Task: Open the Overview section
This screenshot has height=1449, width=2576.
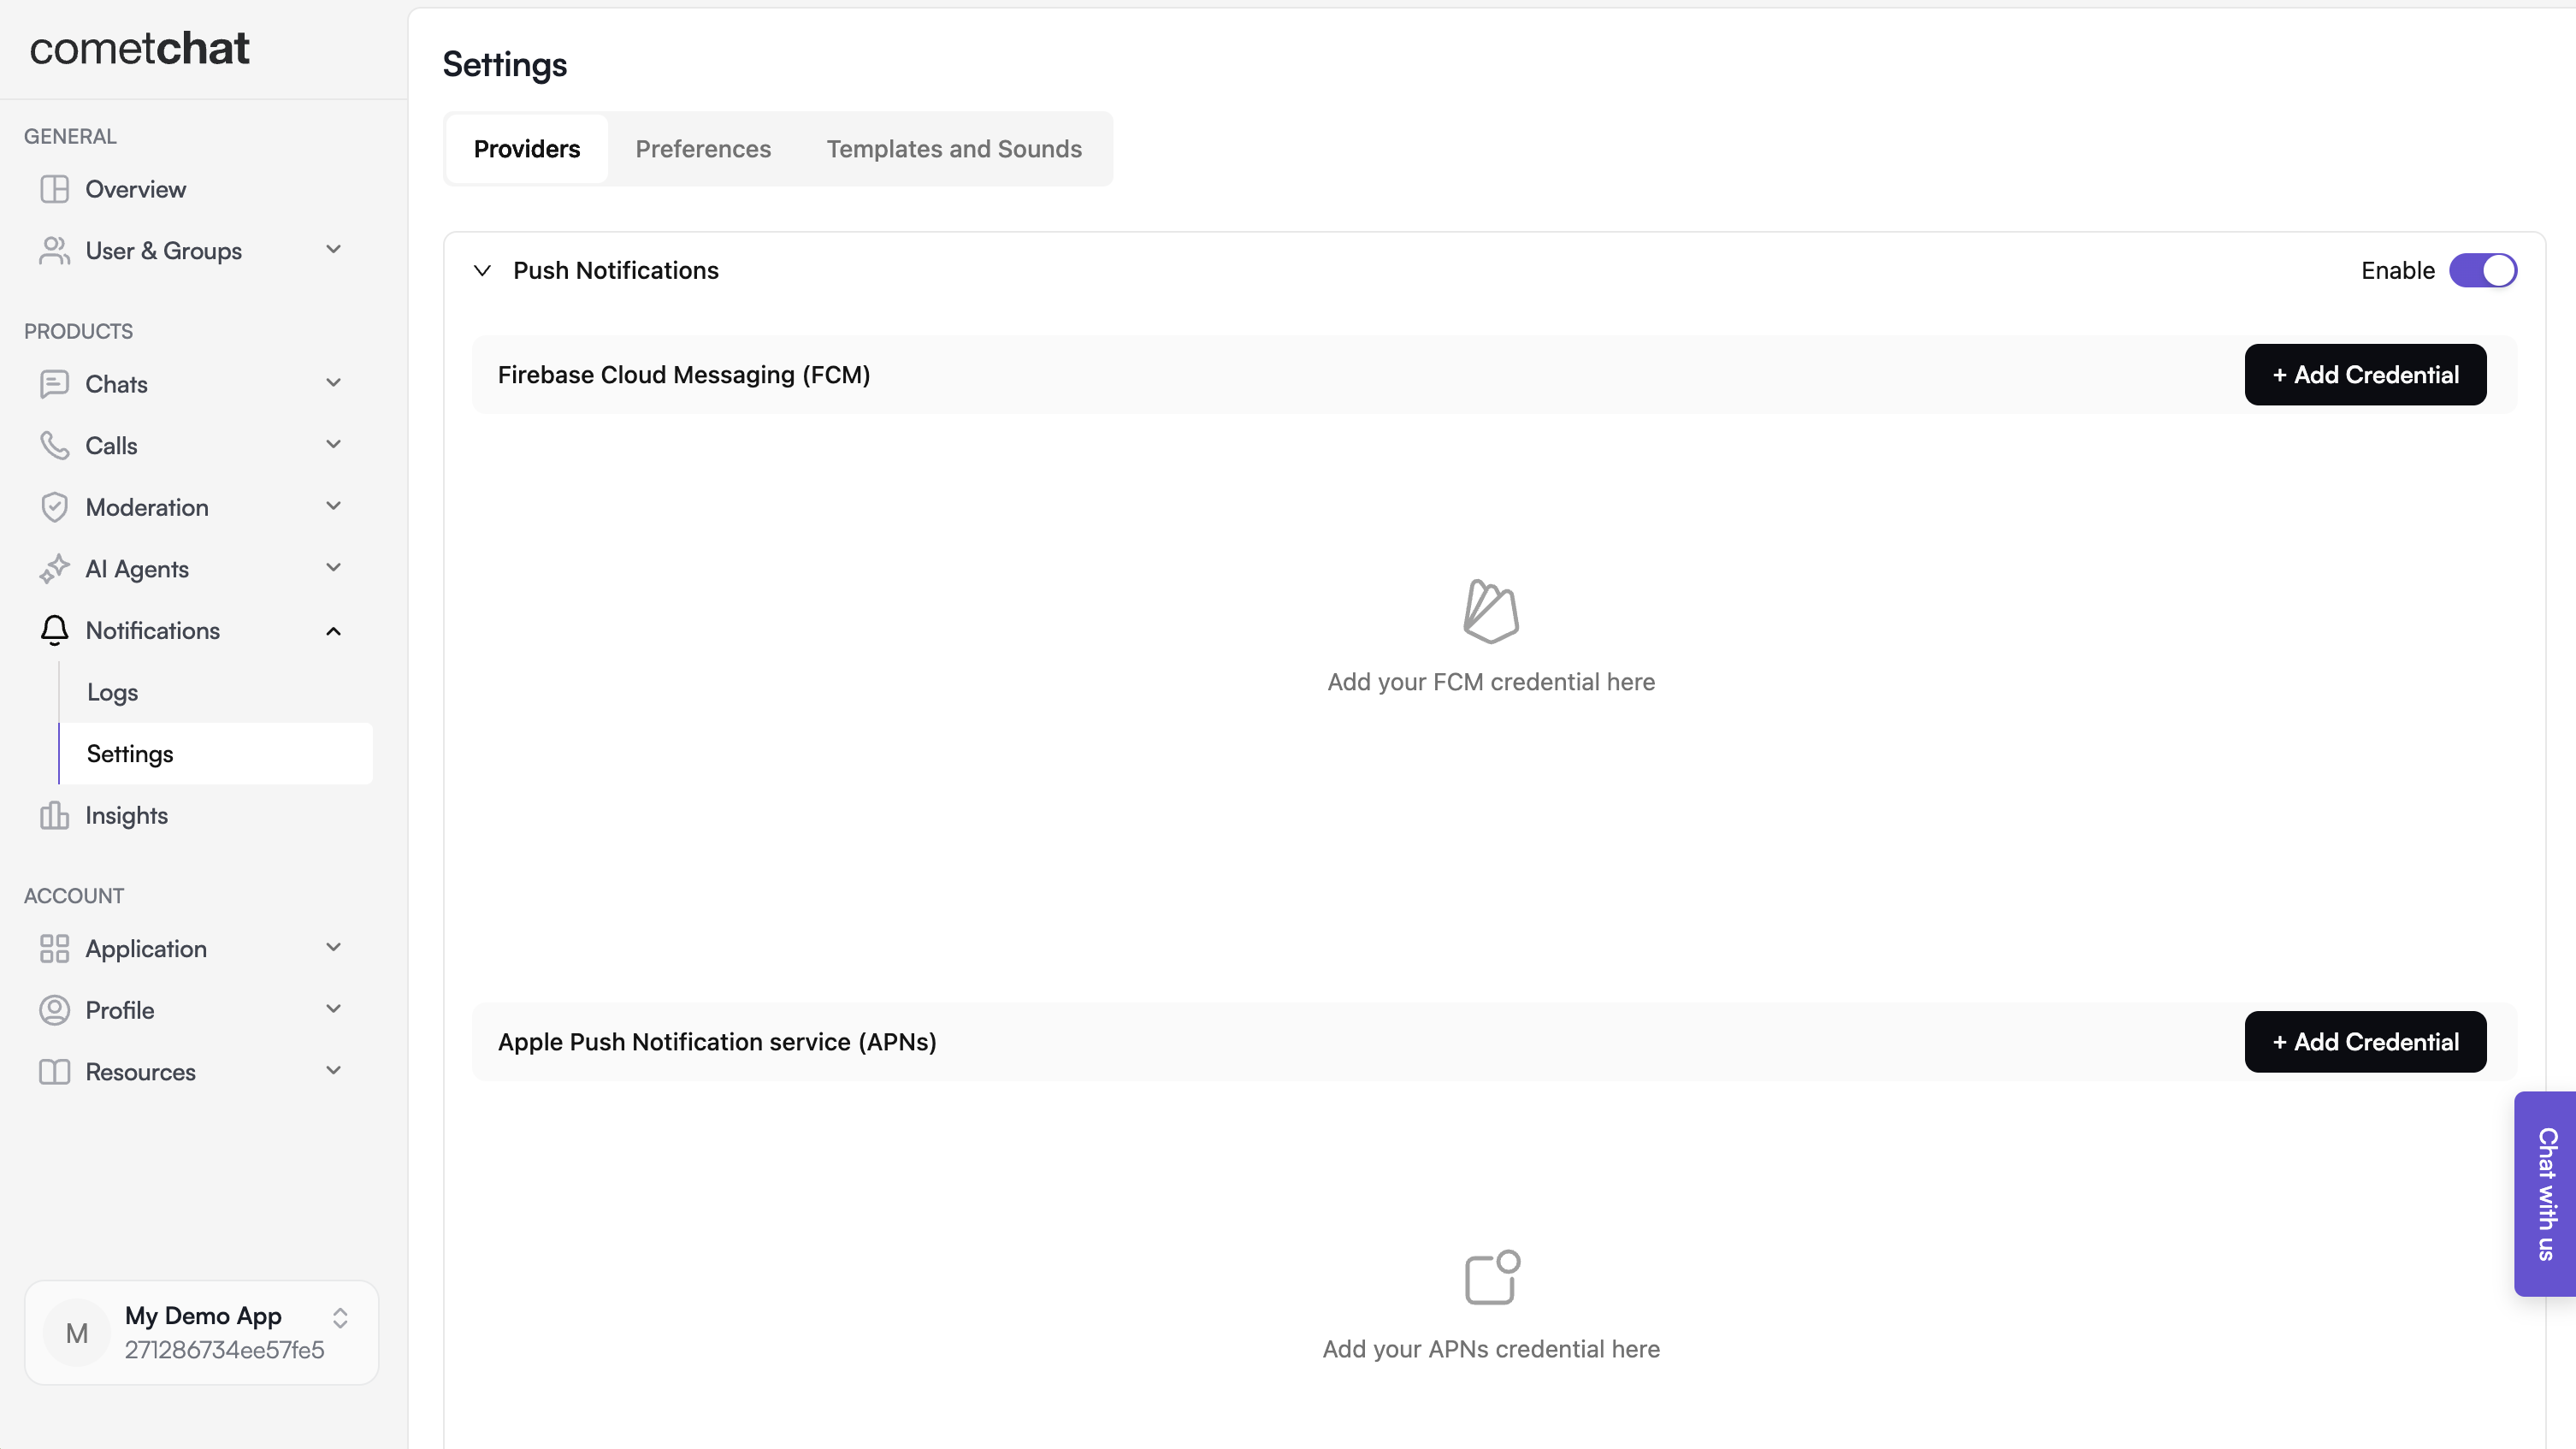Action: click(135, 189)
